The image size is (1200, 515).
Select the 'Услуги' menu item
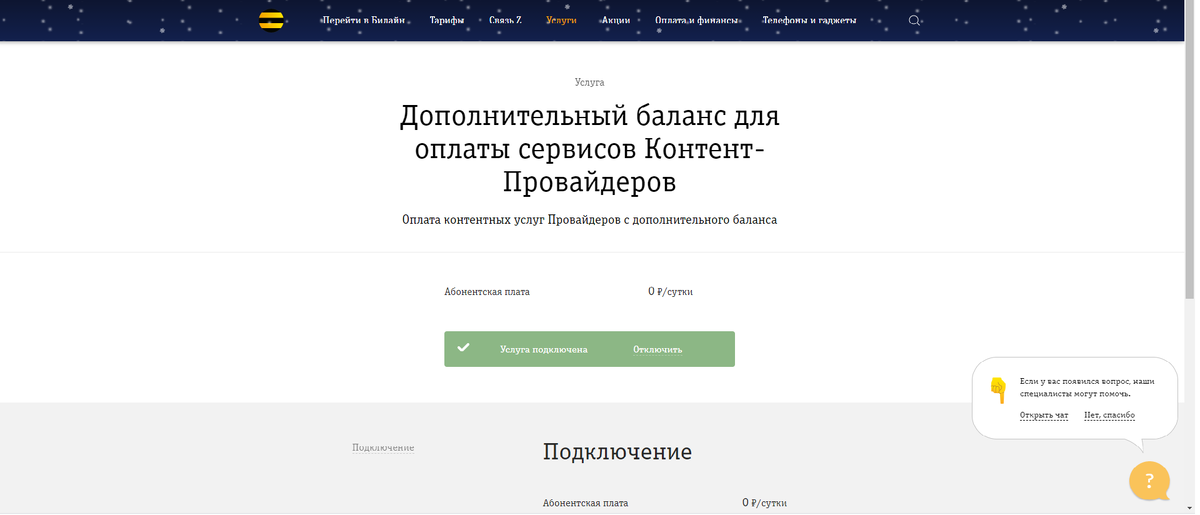click(x=562, y=21)
